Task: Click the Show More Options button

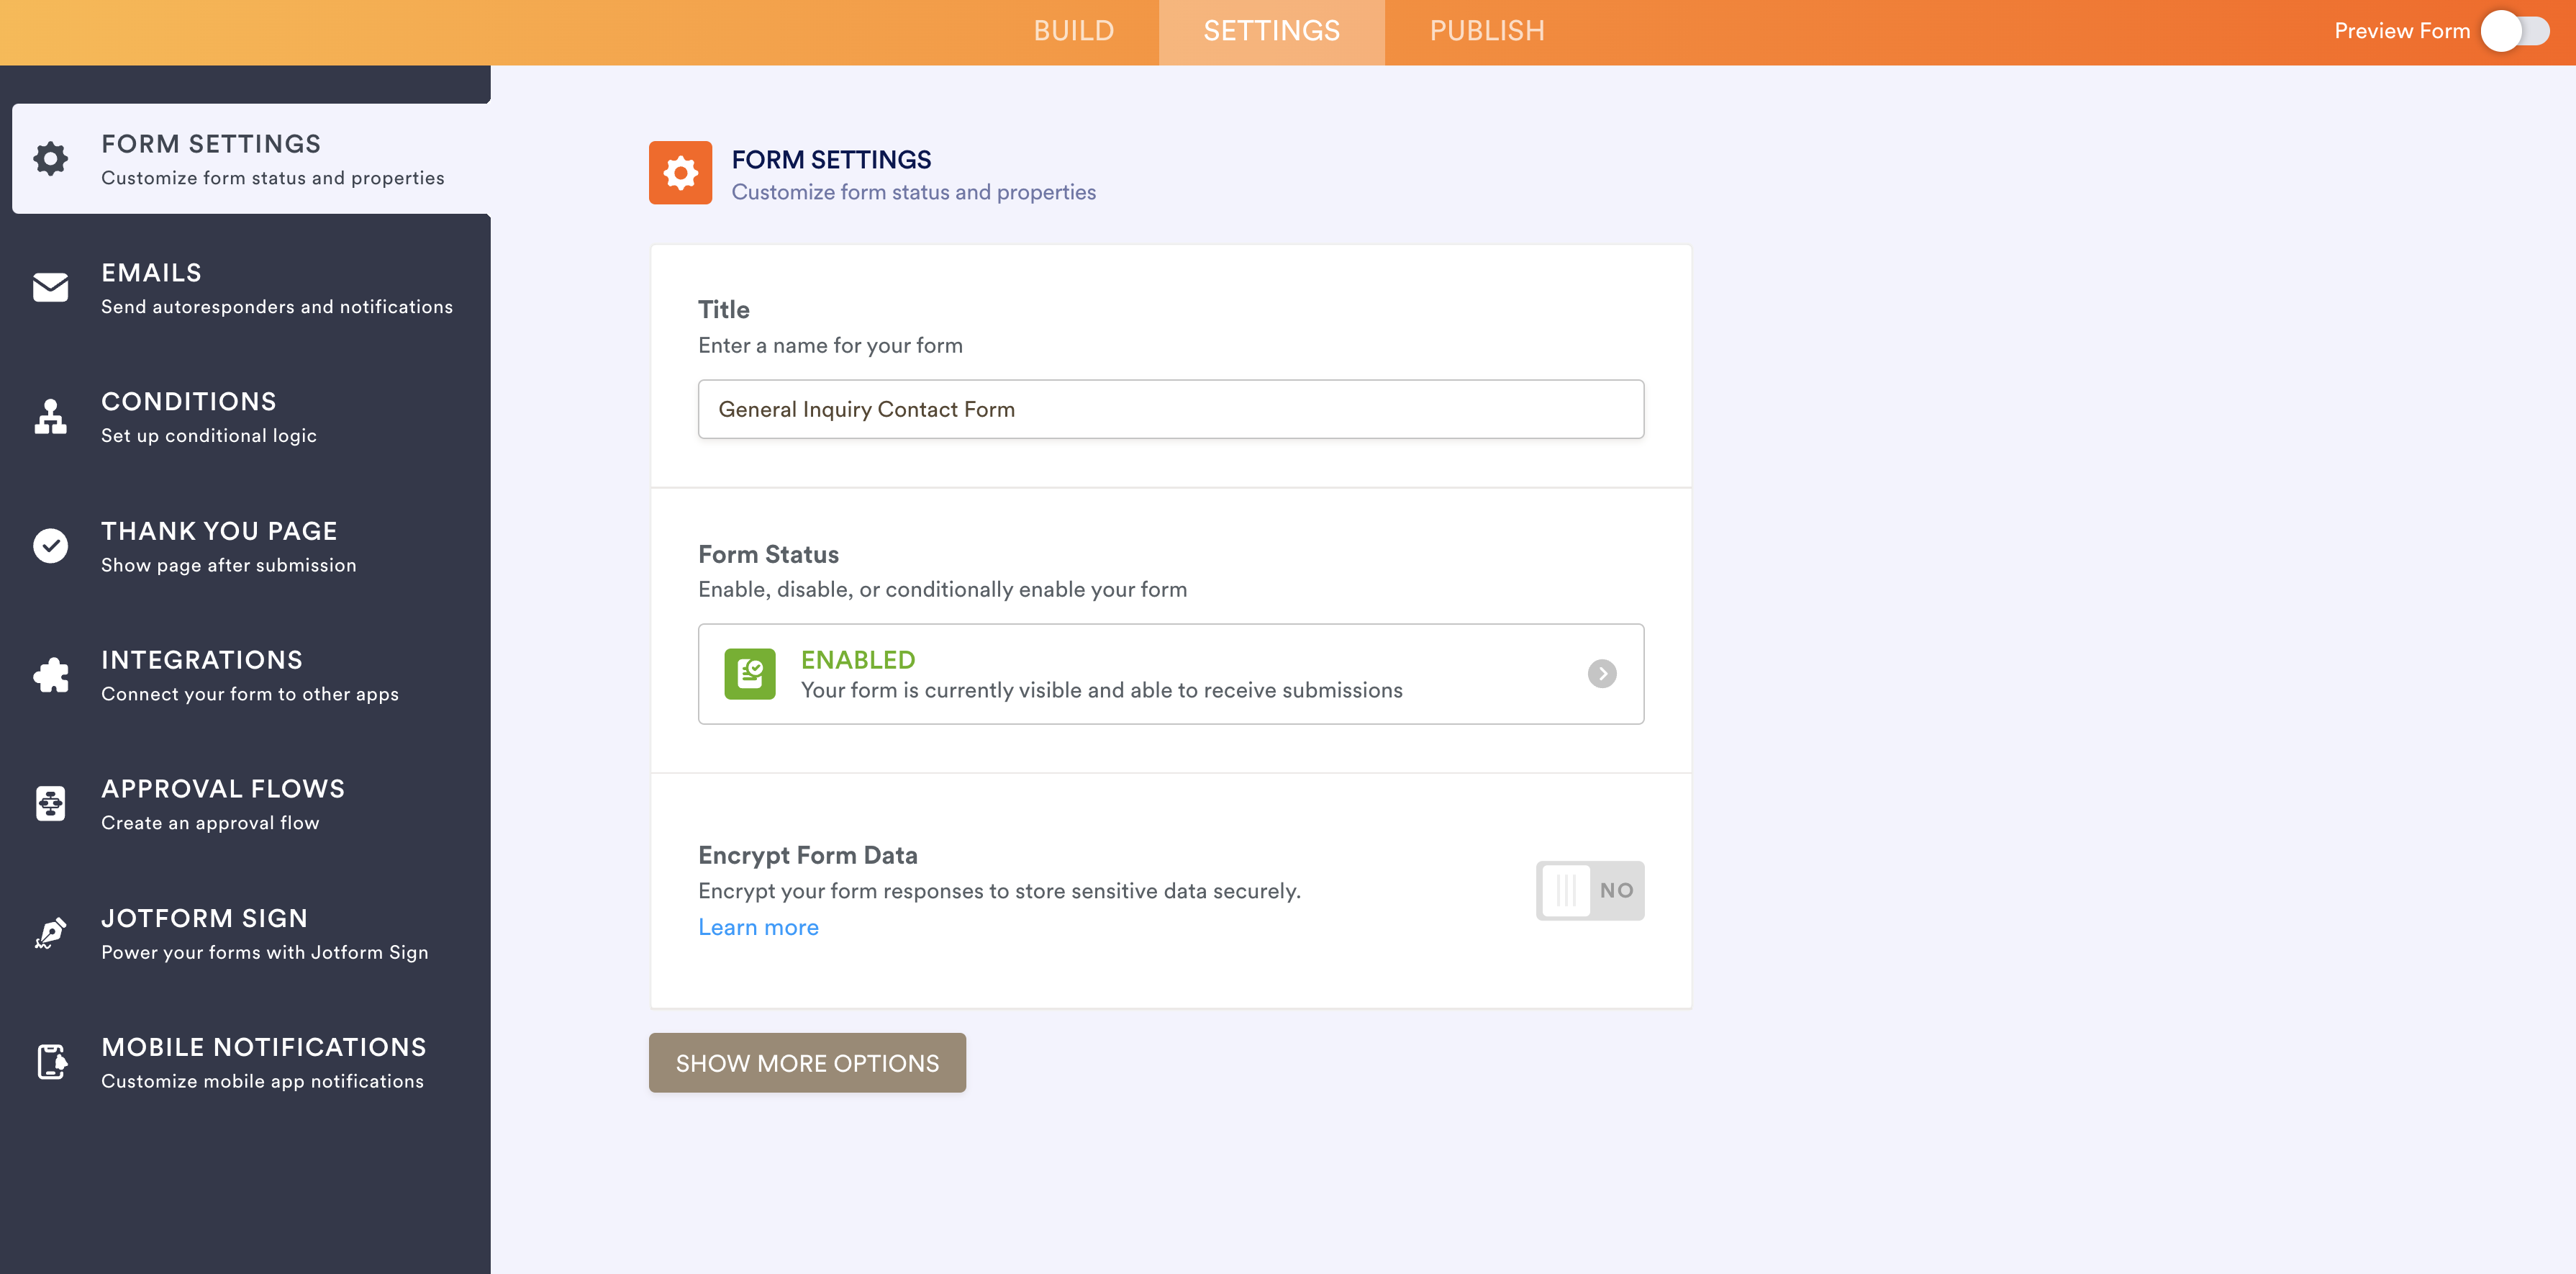Action: pyautogui.click(x=807, y=1063)
